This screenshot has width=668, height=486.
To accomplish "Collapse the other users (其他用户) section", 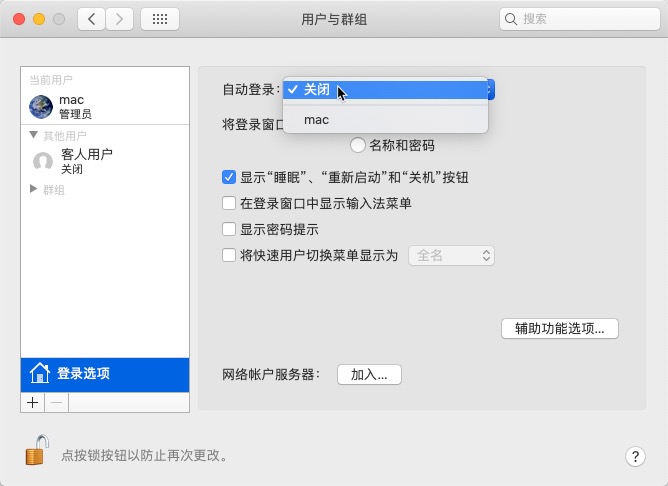I will click(34, 135).
